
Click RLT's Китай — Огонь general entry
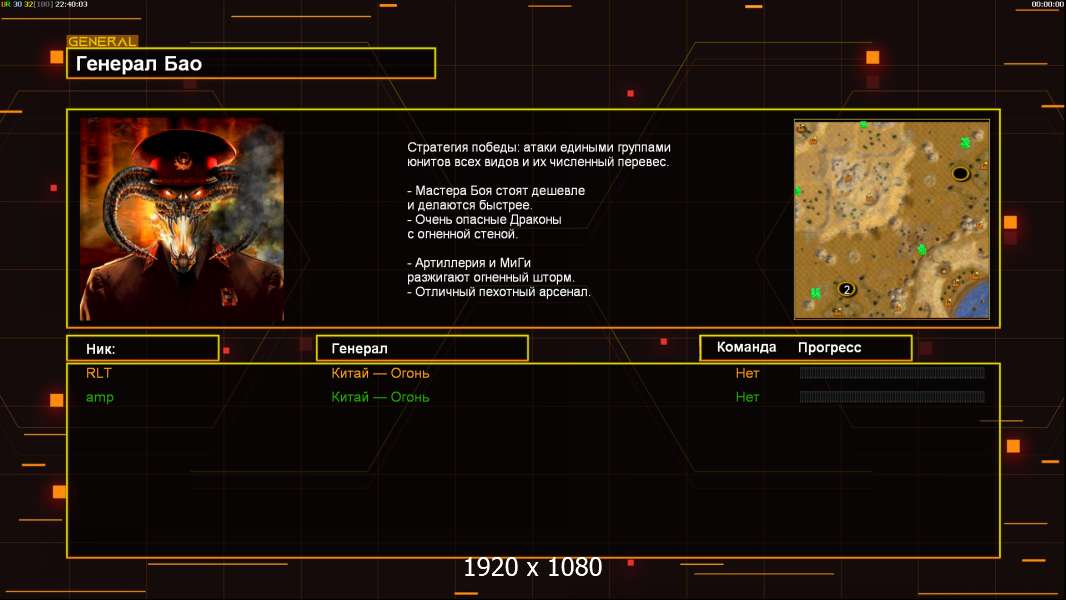pyautogui.click(x=380, y=373)
